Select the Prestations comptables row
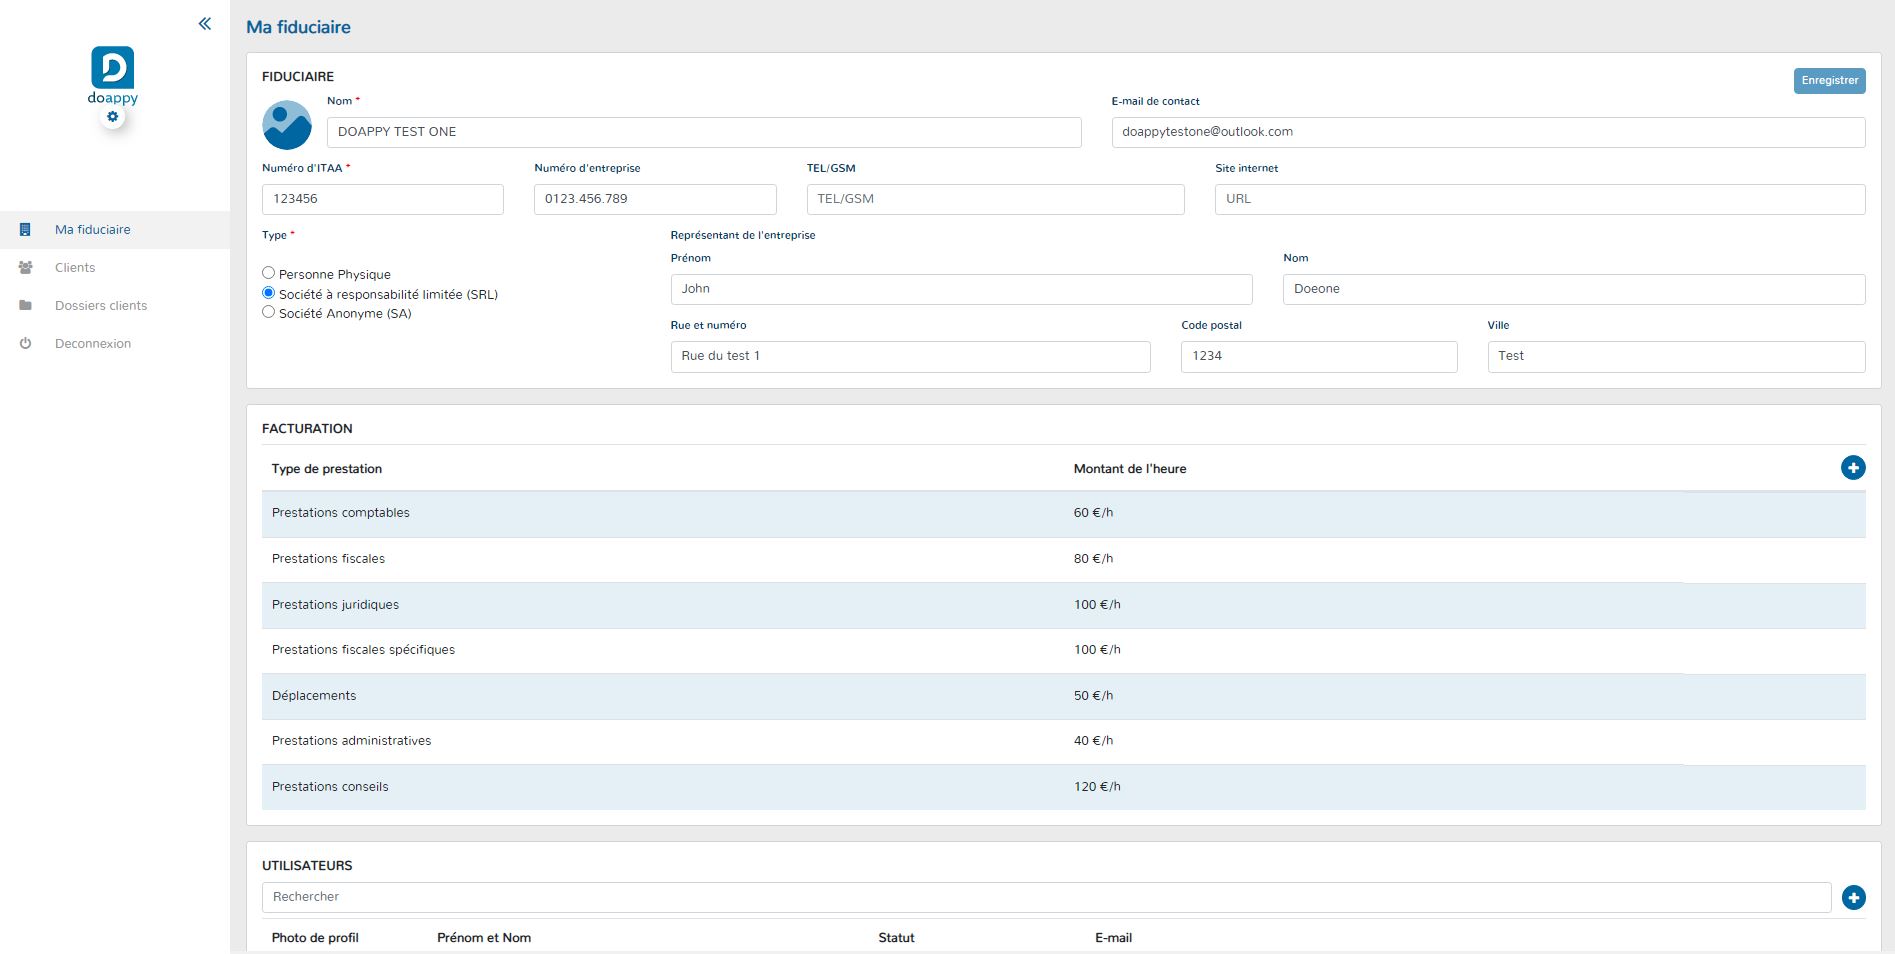Viewport: 1895px width, 954px height. coord(1063,513)
